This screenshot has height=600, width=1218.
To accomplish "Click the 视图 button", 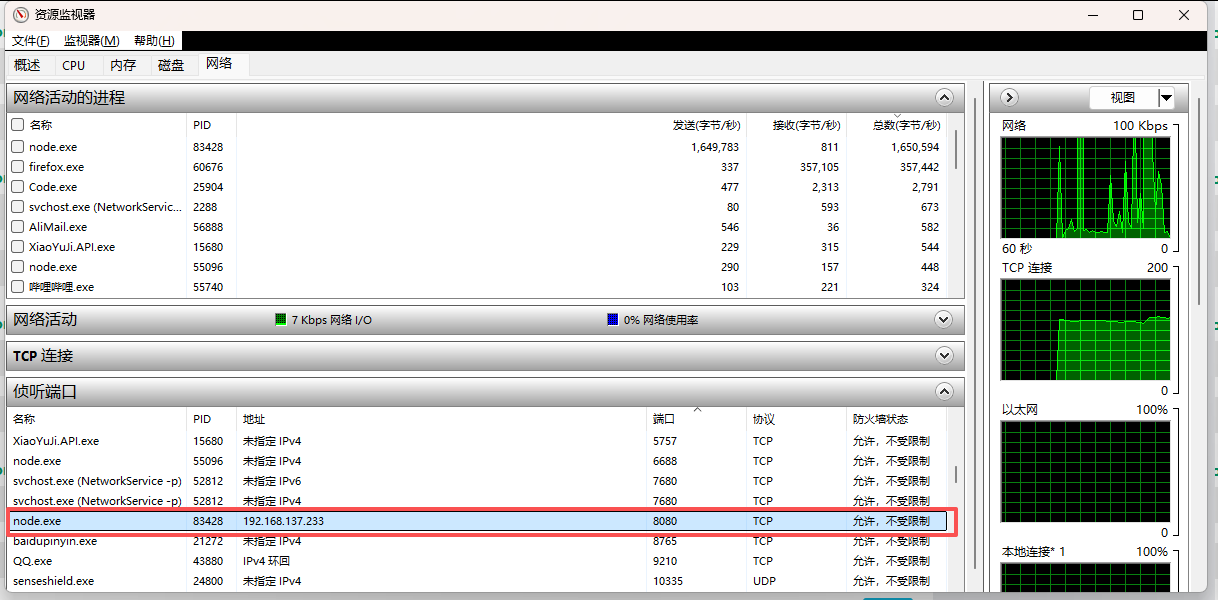I will coord(1123,97).
